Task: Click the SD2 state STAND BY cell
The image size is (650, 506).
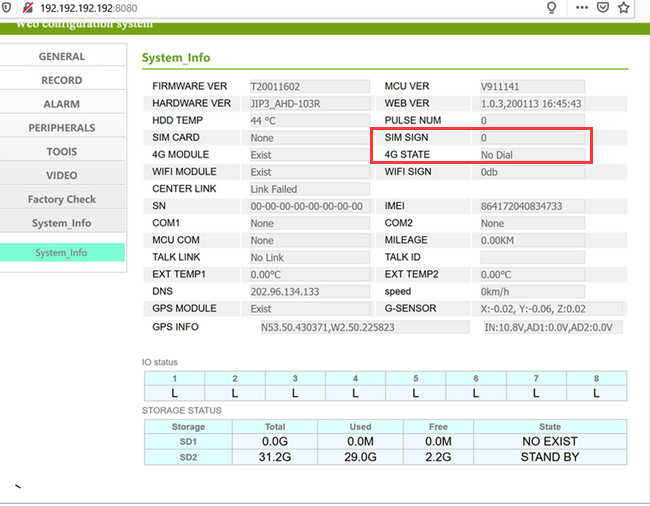Action: 550,457
